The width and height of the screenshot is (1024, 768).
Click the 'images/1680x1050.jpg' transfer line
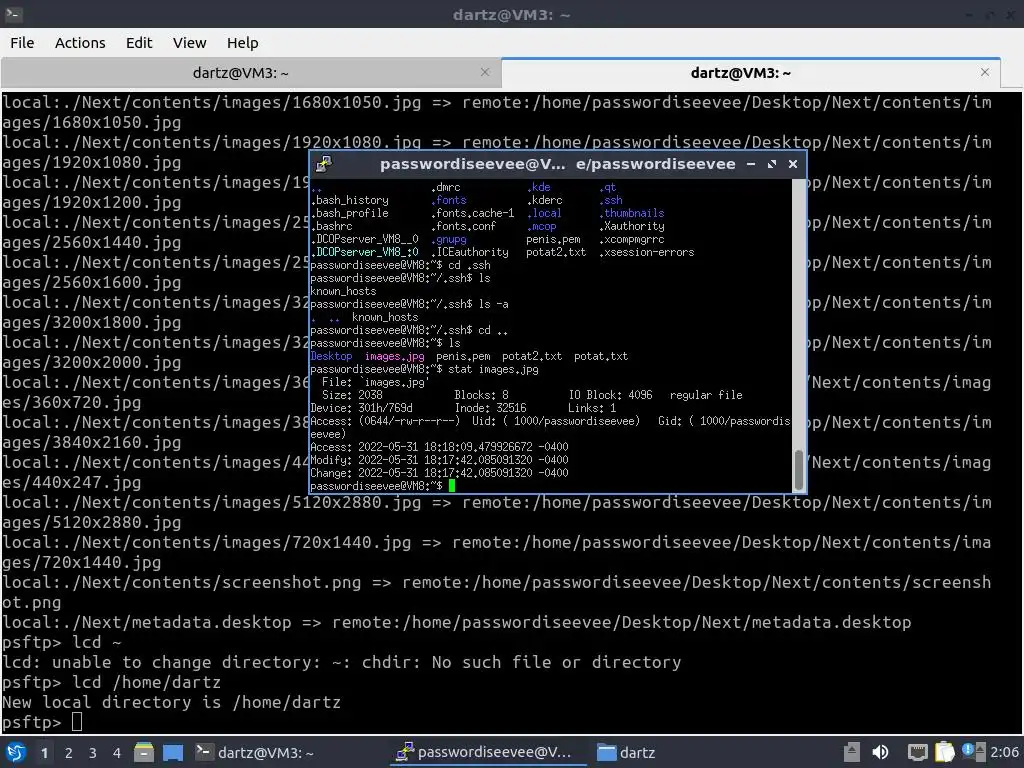point(496,112)
